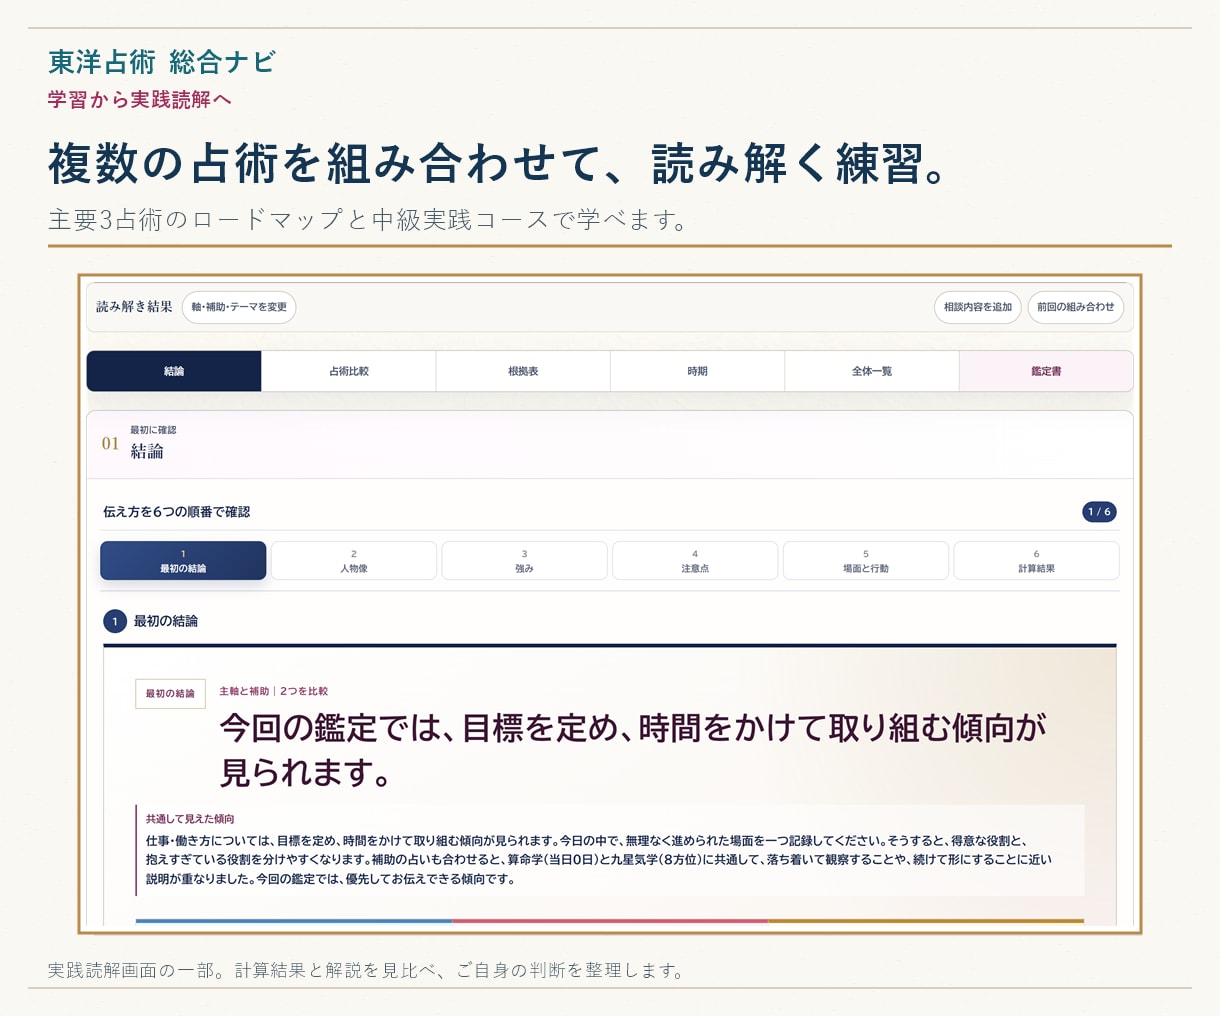1220x1016 pixels.
Task: Click the 読み解き結果 heading
Action: (x=134, y=307)
